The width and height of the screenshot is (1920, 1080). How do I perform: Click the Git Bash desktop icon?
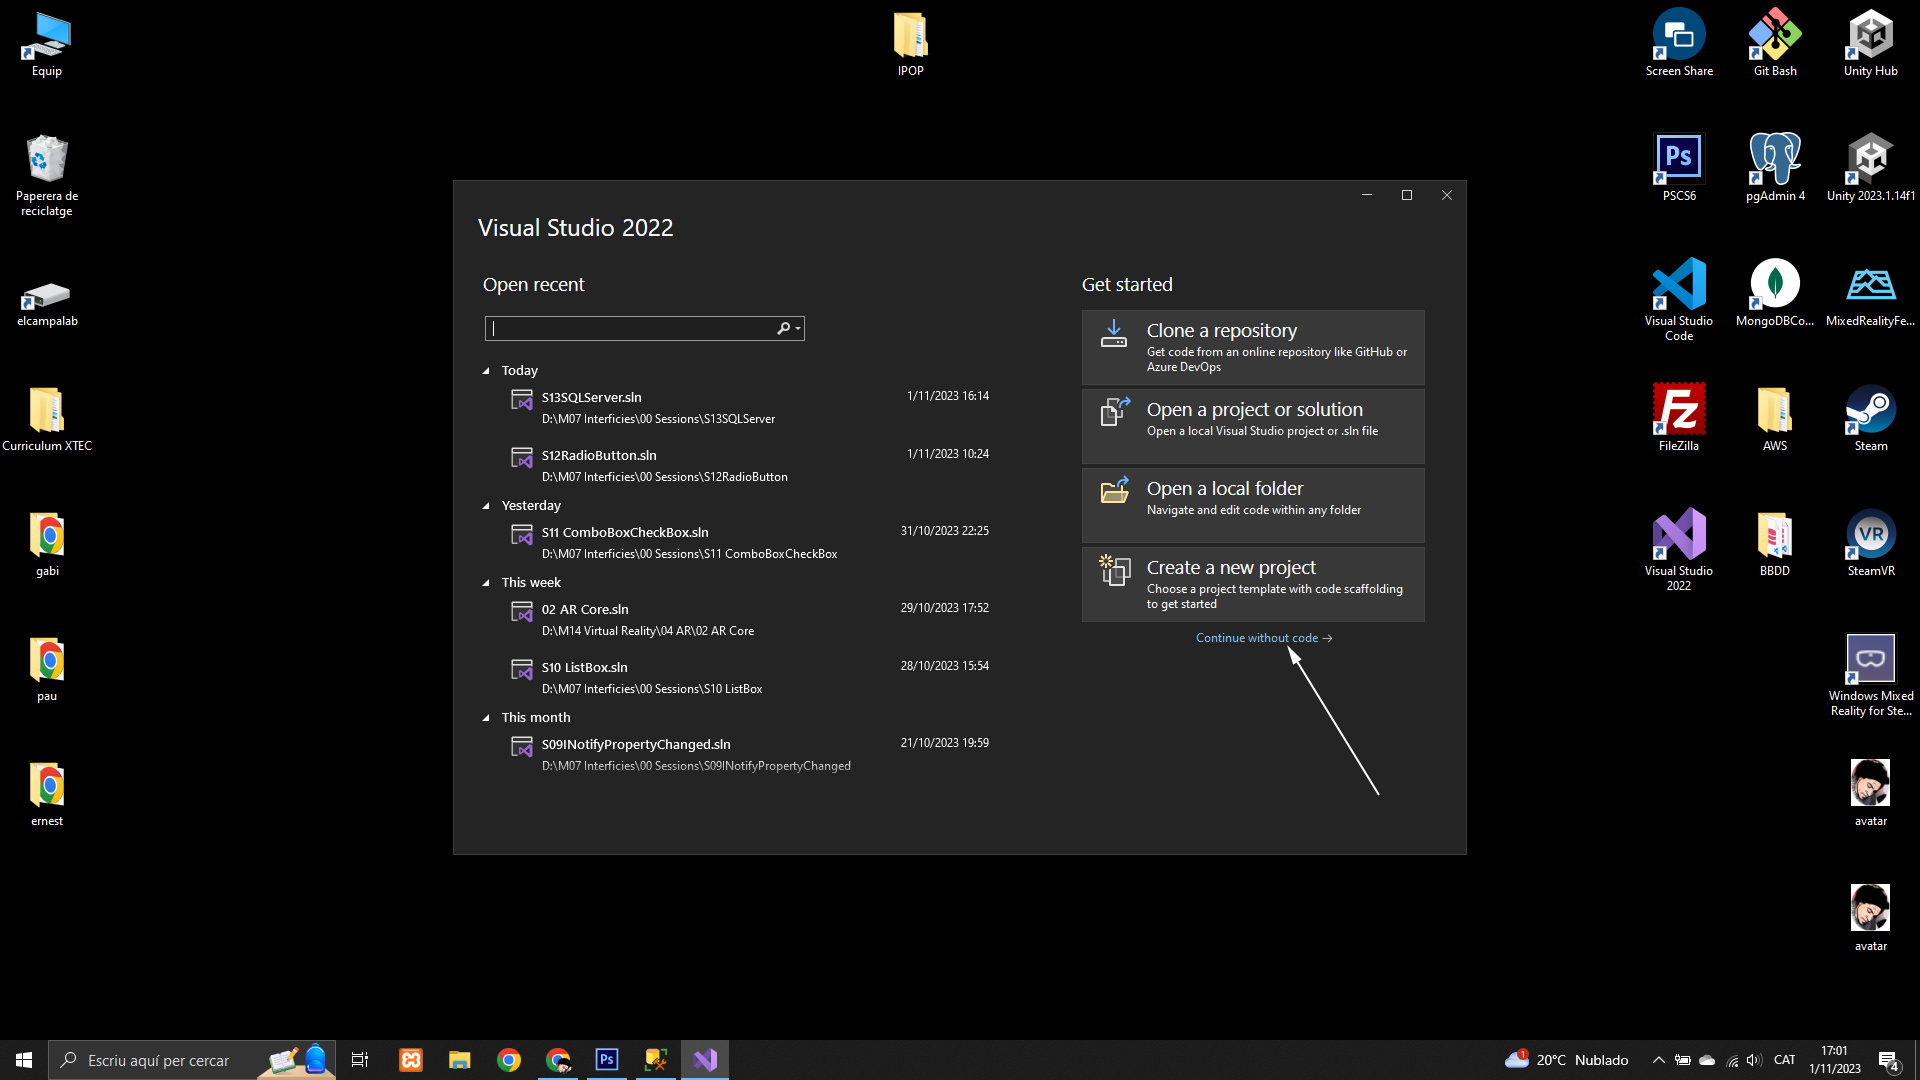click(1774, 36)
